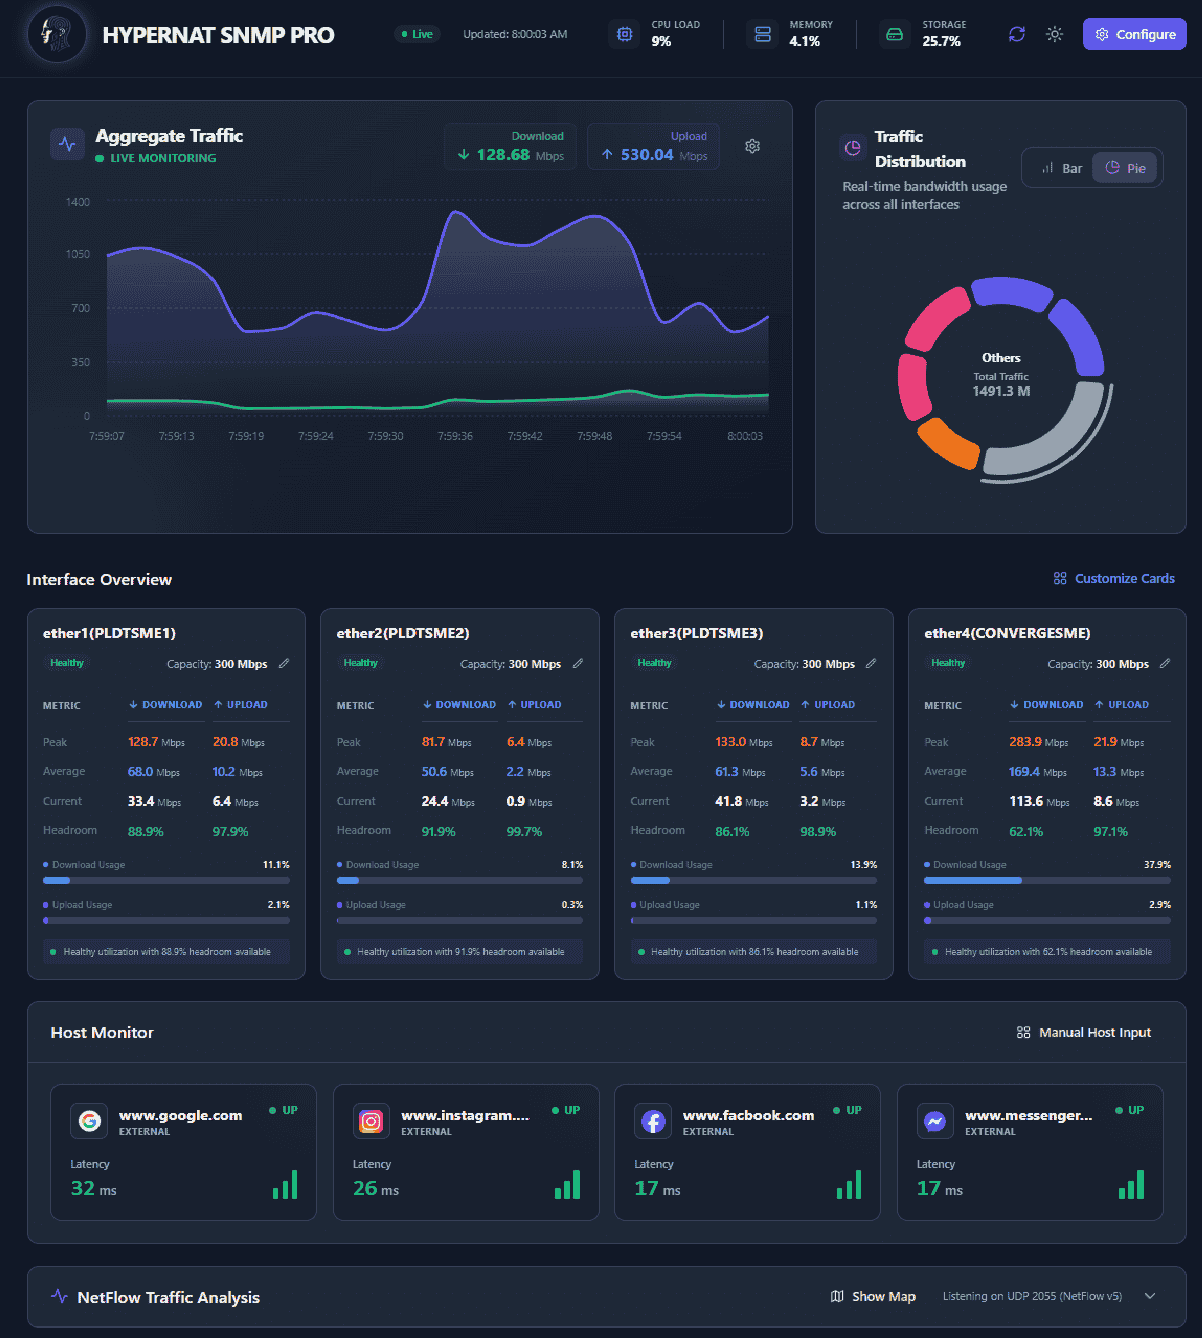
Task: Click the Configure button
Action: pyautogui.click(x=1134, y=33)
